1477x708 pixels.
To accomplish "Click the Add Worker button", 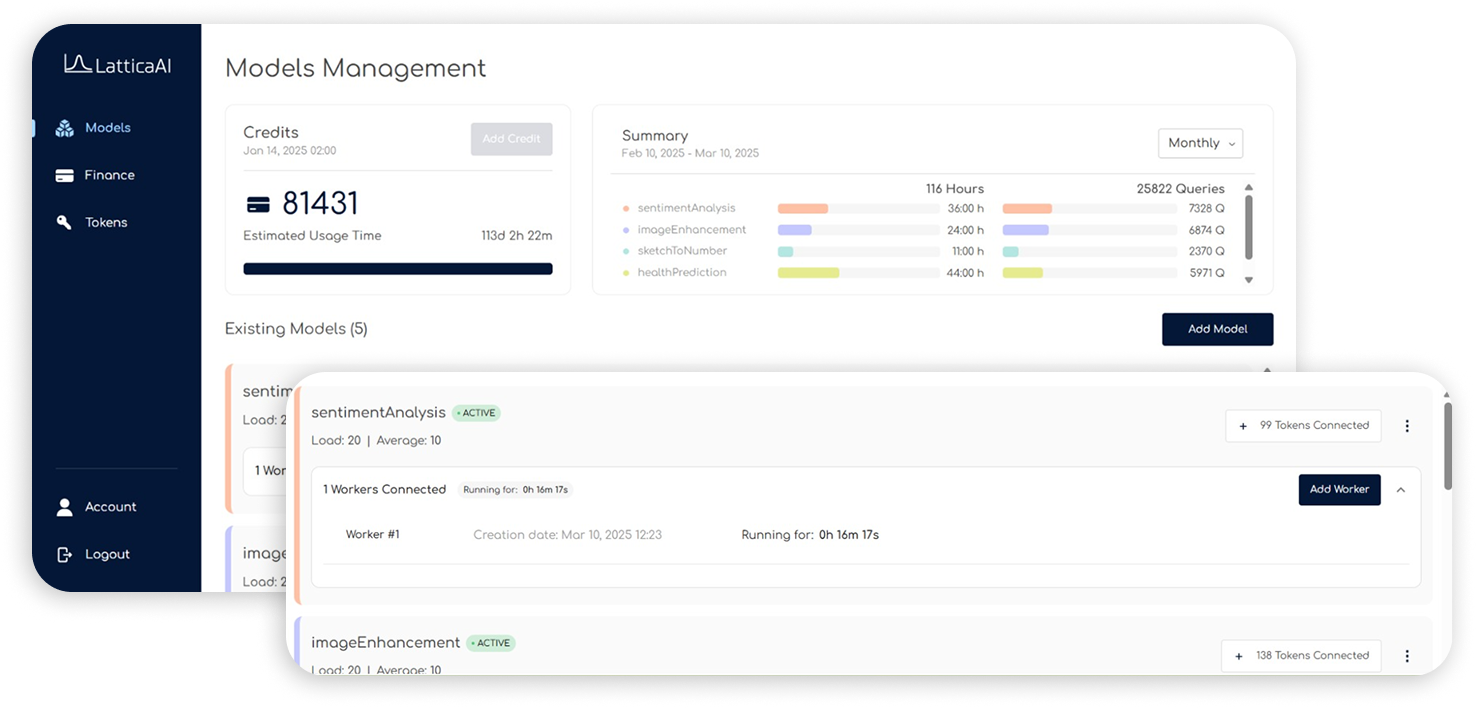I will pyautogui.click(x=1339, y=490).
